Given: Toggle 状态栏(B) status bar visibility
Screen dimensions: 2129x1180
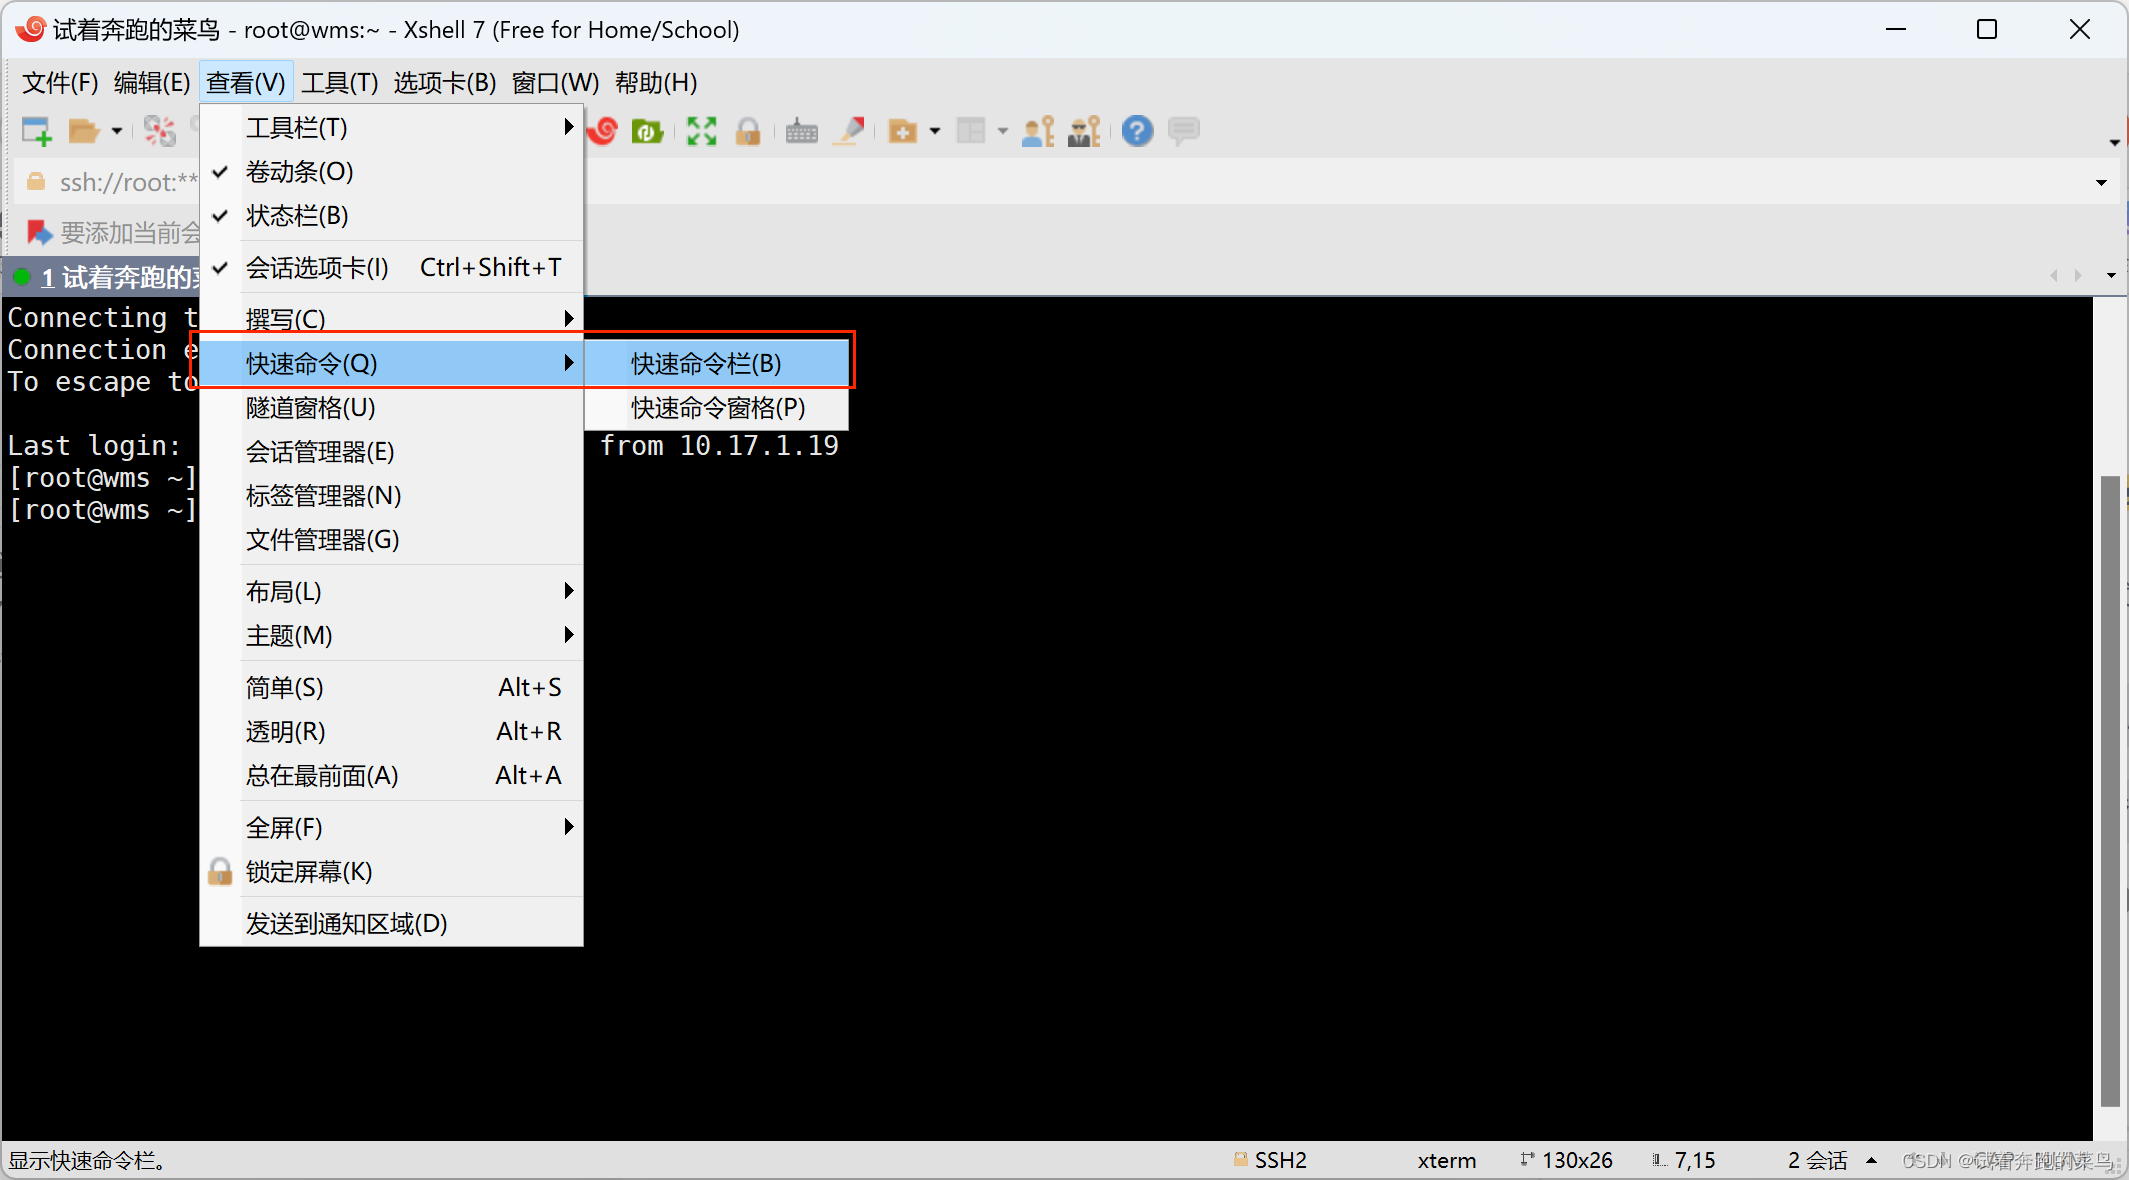Looking at the screenshot, I should tap(297, 216).
